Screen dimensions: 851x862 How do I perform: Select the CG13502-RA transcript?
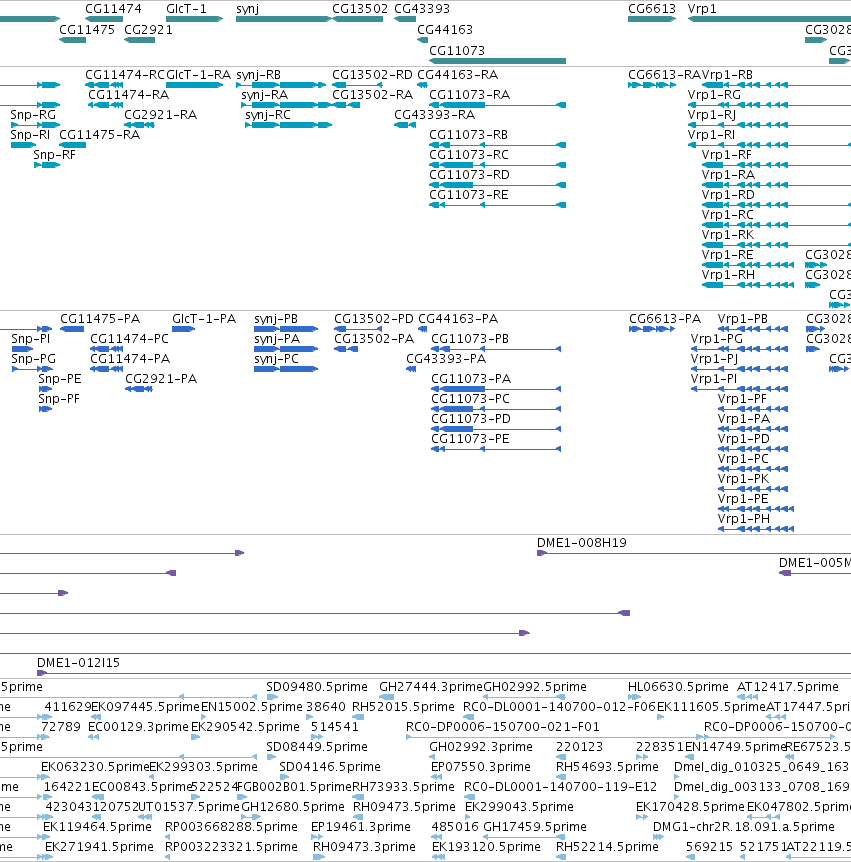(346, 105)
